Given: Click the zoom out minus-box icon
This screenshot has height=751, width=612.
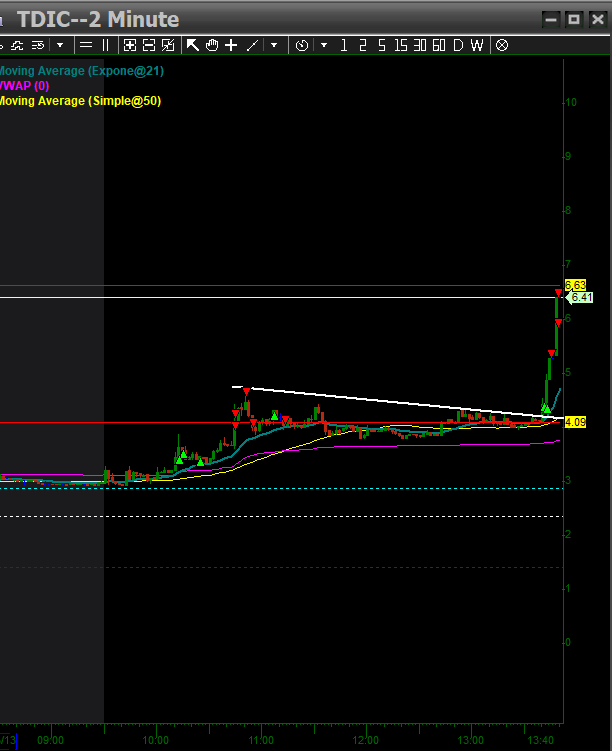Looking at the screenshot, I should [149, 46].
